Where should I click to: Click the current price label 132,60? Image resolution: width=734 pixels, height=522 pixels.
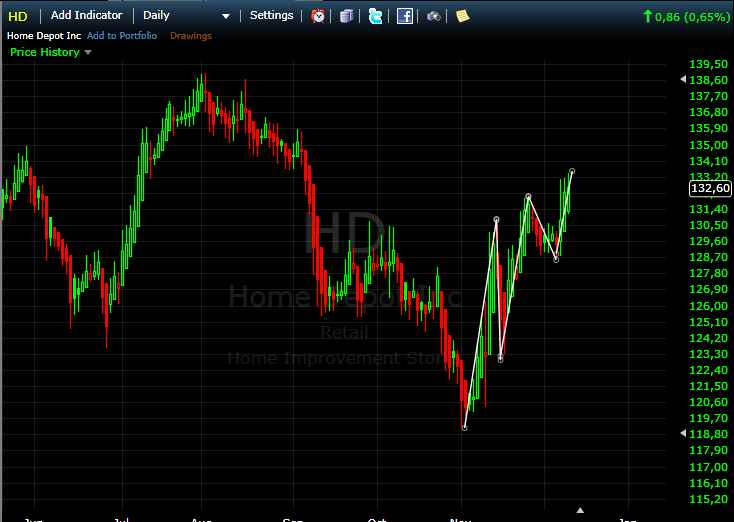pos(710,189)
